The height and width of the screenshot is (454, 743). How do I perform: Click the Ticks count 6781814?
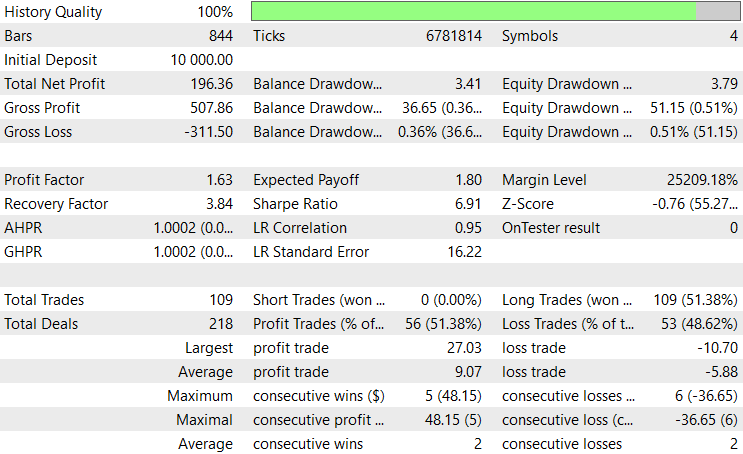(x=453, y=36)
